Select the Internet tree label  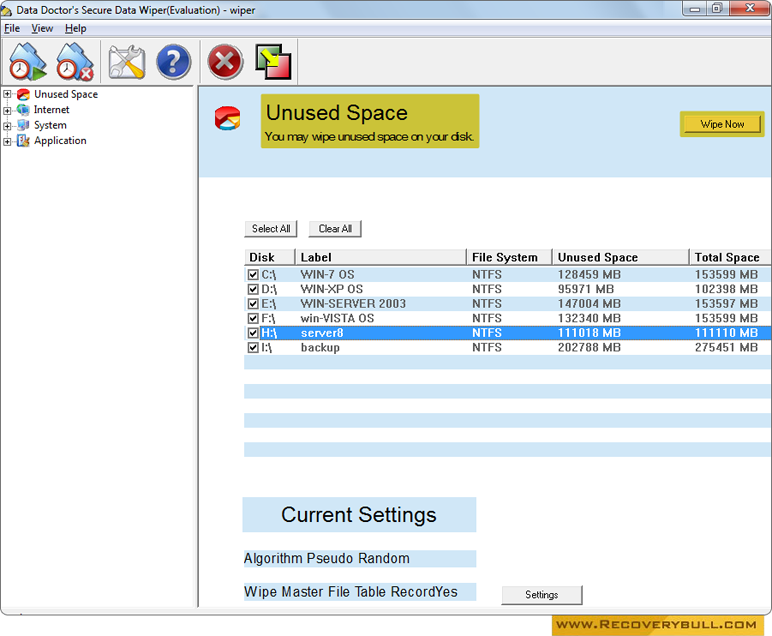point(52,110)
